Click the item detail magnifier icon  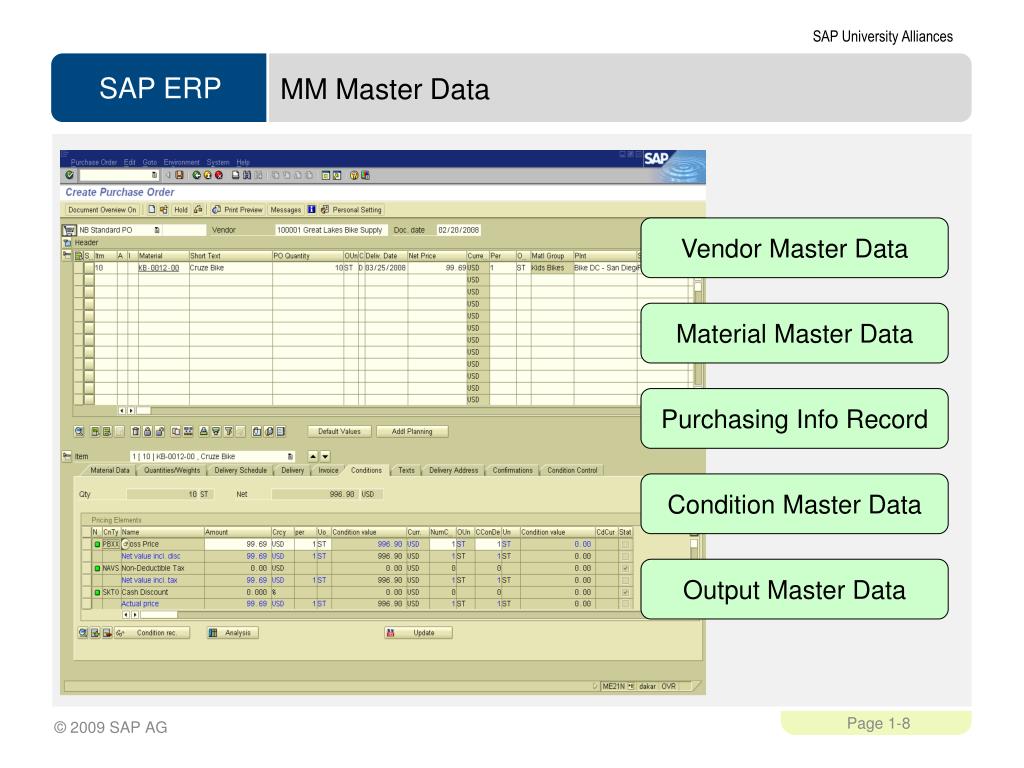coord(79,432)
